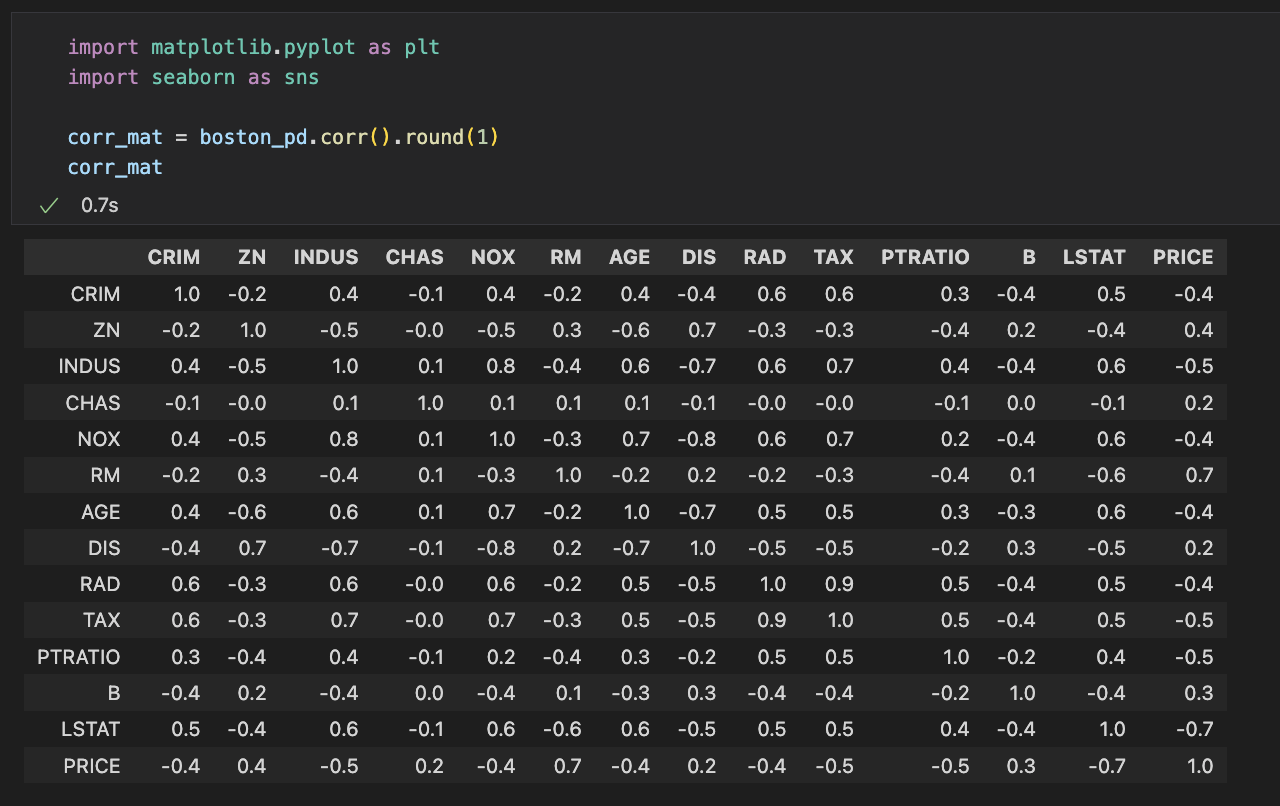1280x806 pixels.
Task: Click the 'import seaborn as sns' code line
Action: click(194, 77)
